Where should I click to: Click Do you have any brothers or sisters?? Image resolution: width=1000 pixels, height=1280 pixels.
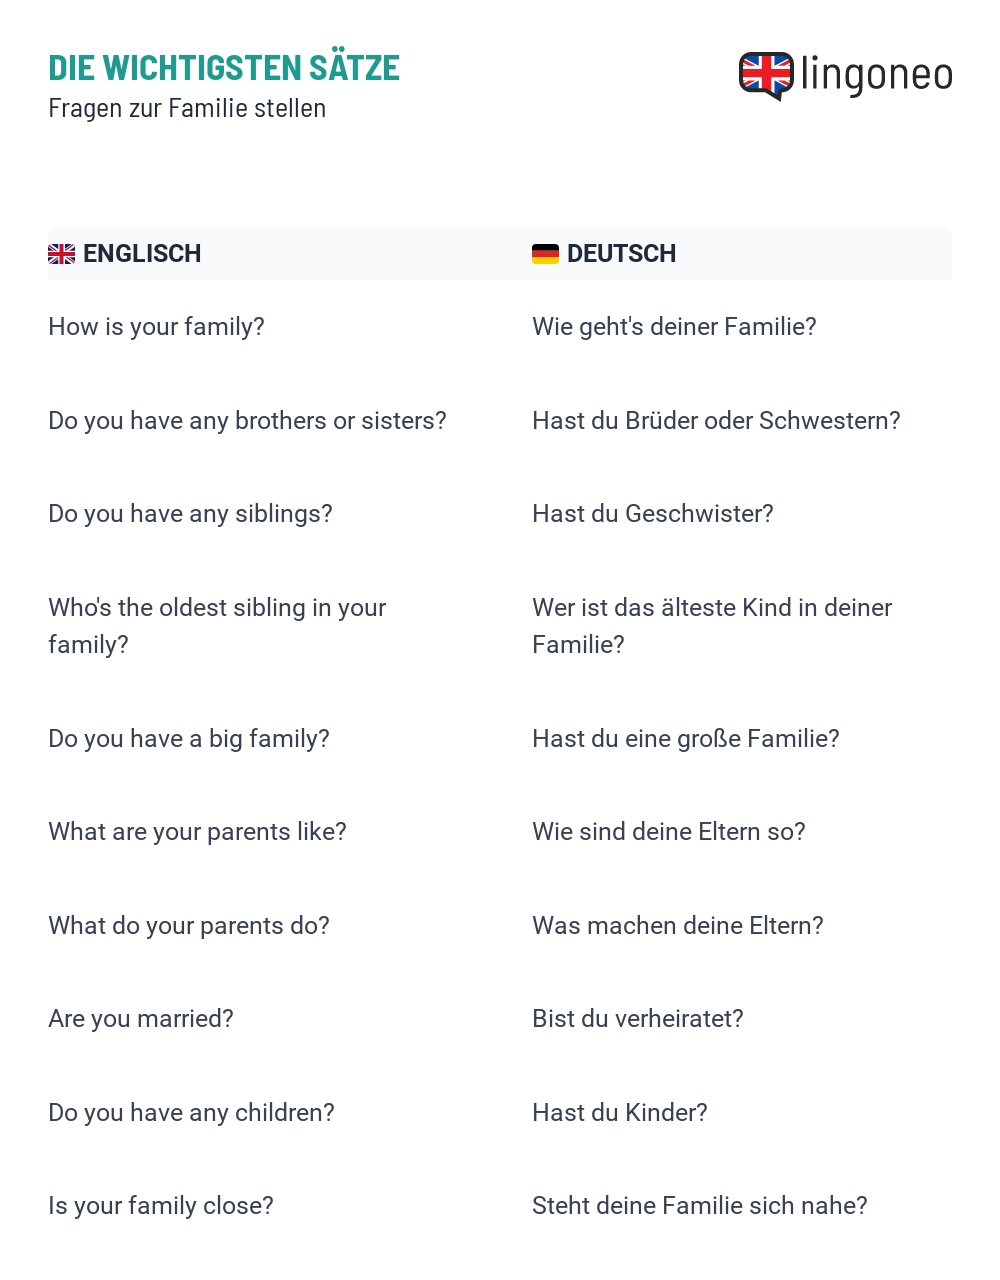coord(248,421)
